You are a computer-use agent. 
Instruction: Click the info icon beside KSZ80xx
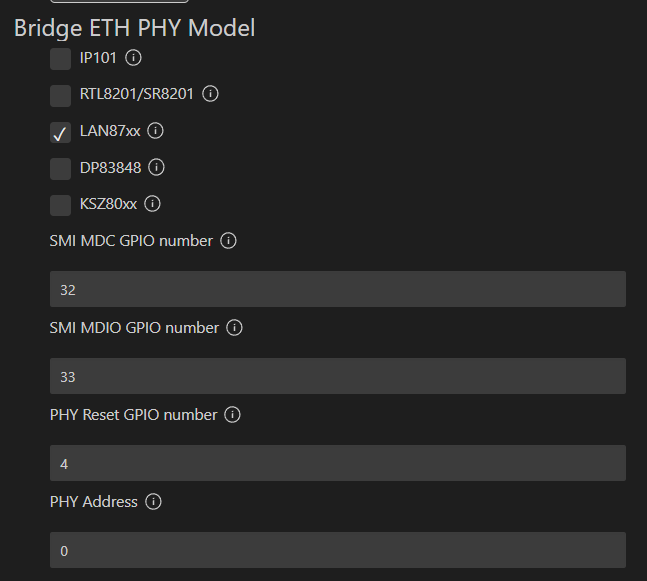click(x=152, y=203)
